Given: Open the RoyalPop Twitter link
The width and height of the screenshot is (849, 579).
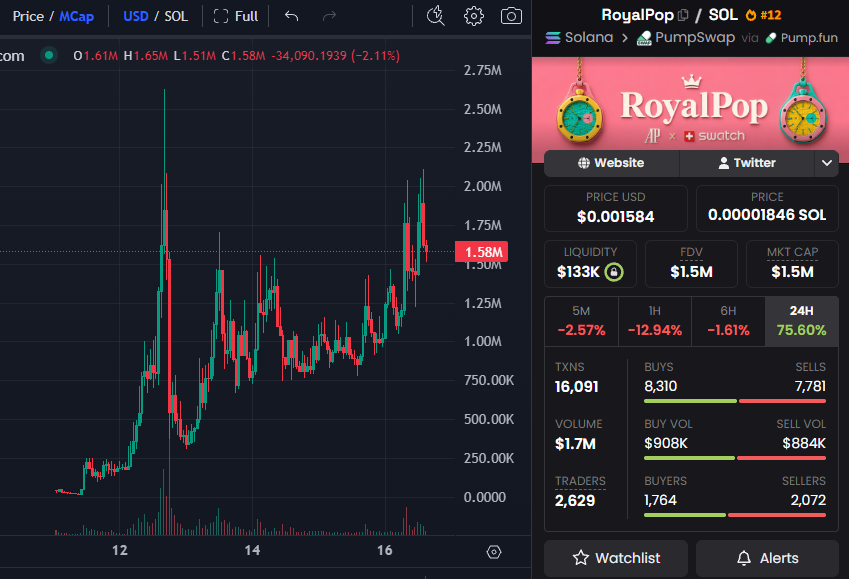Looking at the screenshot, I should [747, 163].
